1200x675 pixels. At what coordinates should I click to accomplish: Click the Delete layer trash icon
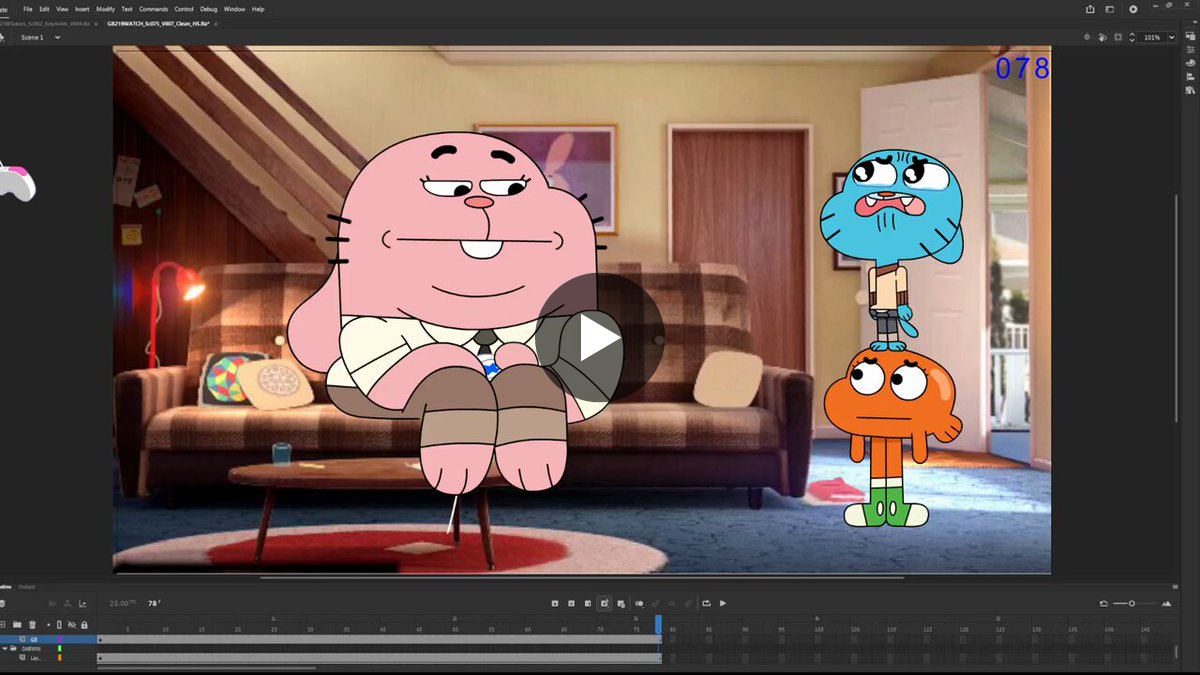click(32, 625)
